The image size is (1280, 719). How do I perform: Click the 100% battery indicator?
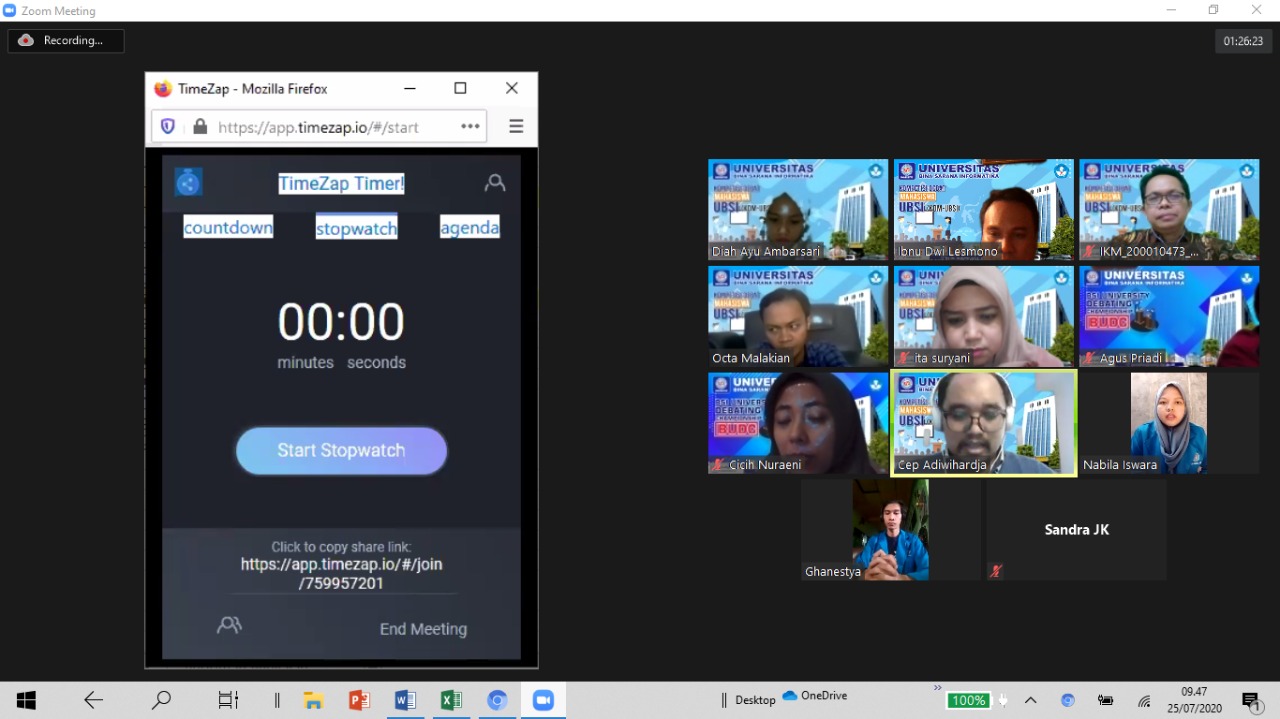tap(968, 700)
